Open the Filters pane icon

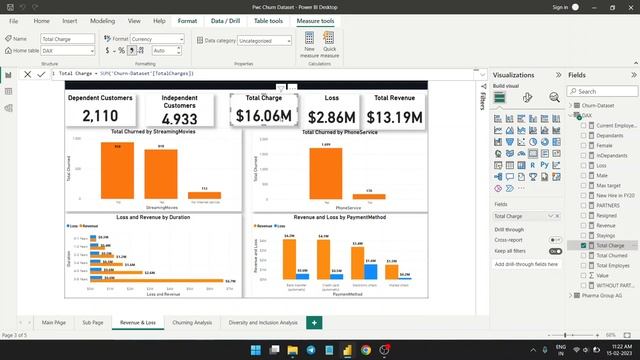(483, 87)
